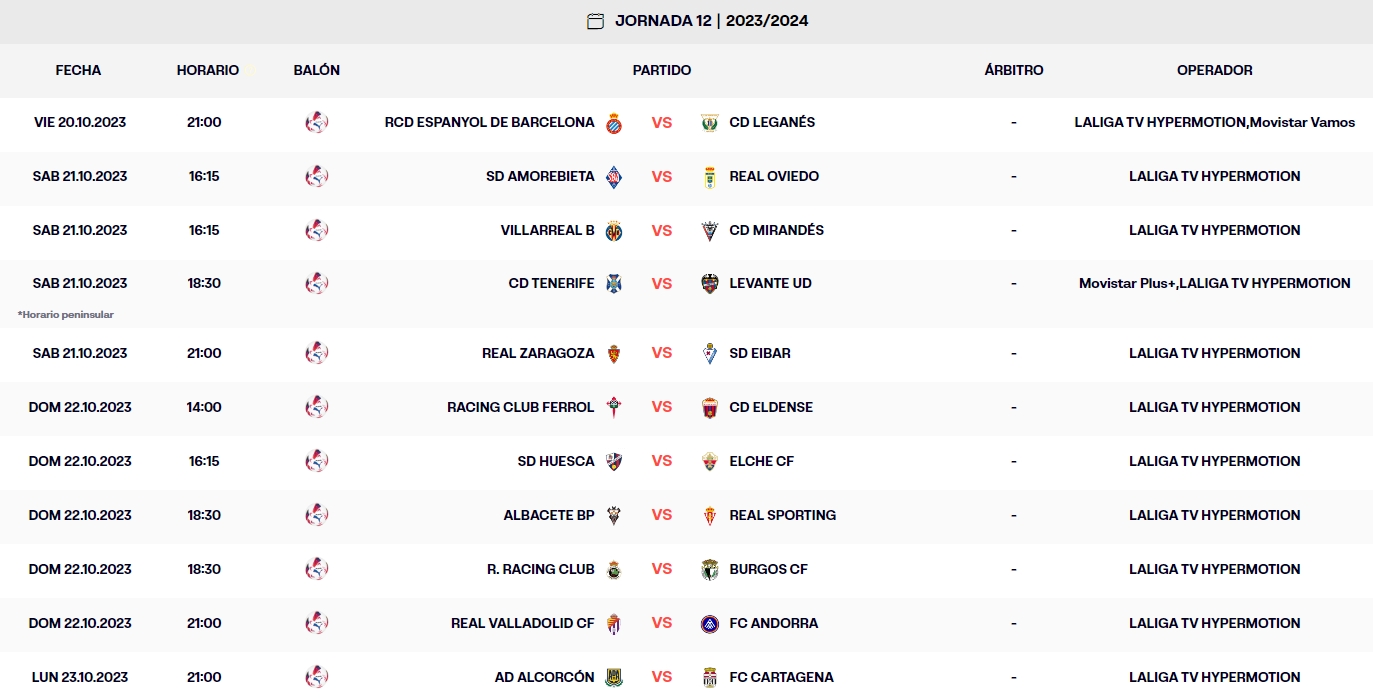The height and width of the screenshot is (700, 1373).
Task: Click the Horario peninsular note under Tenerife row
Action: [67, 314]
